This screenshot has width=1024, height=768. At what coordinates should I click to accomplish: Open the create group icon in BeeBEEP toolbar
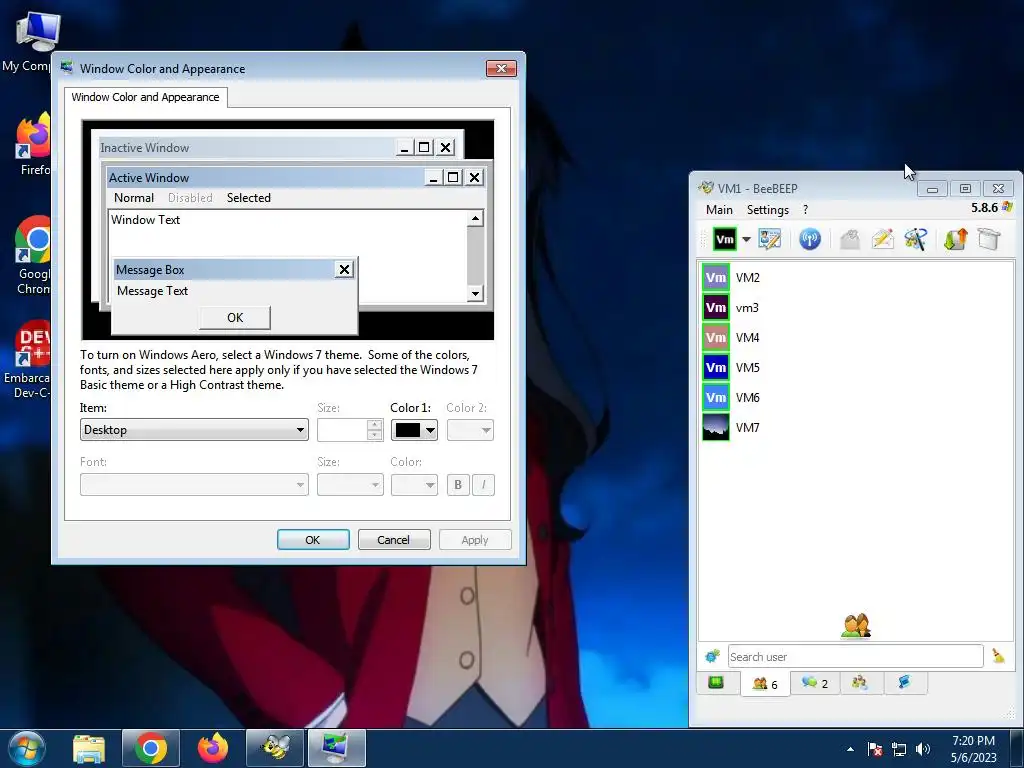coord(916,239)
